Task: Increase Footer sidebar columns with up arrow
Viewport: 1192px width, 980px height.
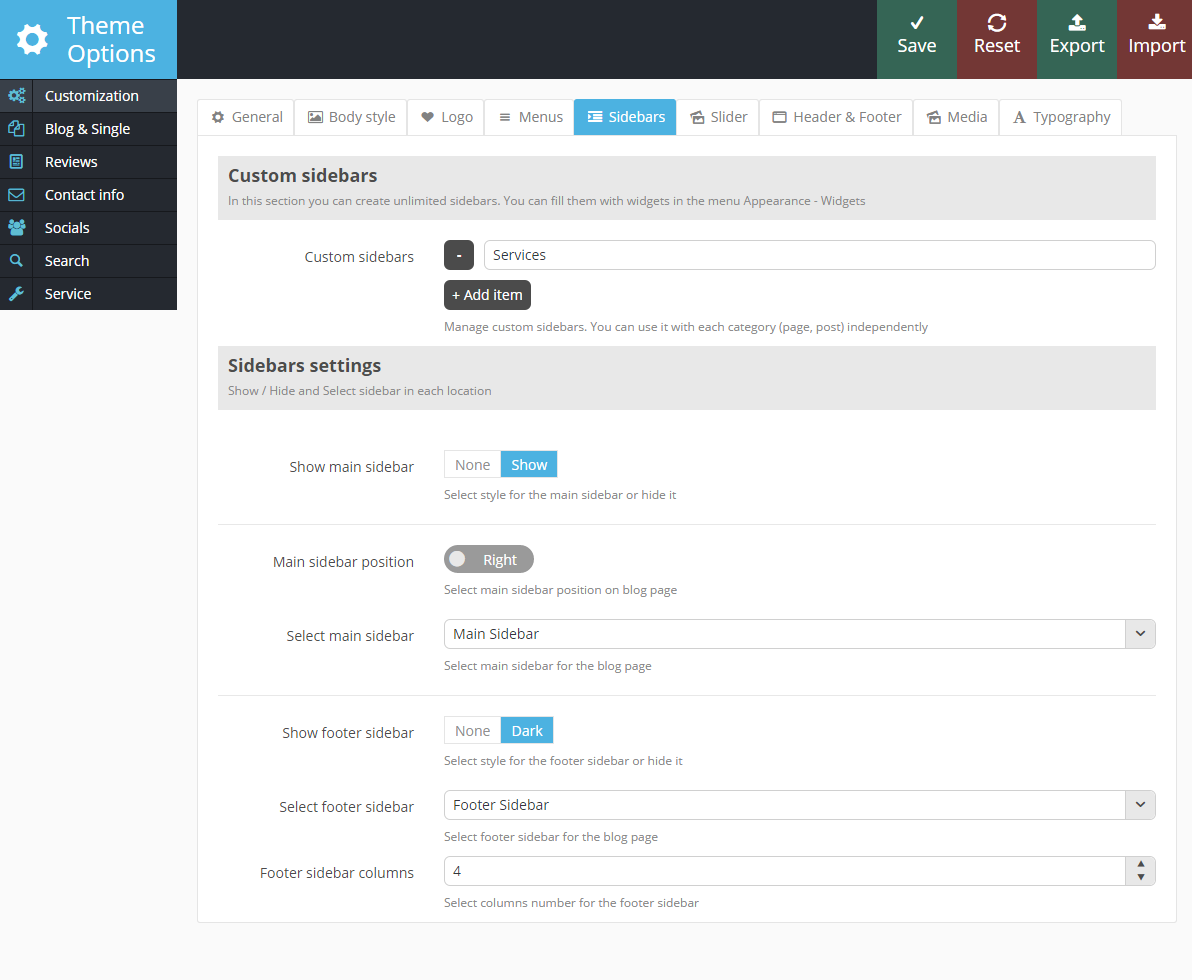Action: (x=1140, y=865)
